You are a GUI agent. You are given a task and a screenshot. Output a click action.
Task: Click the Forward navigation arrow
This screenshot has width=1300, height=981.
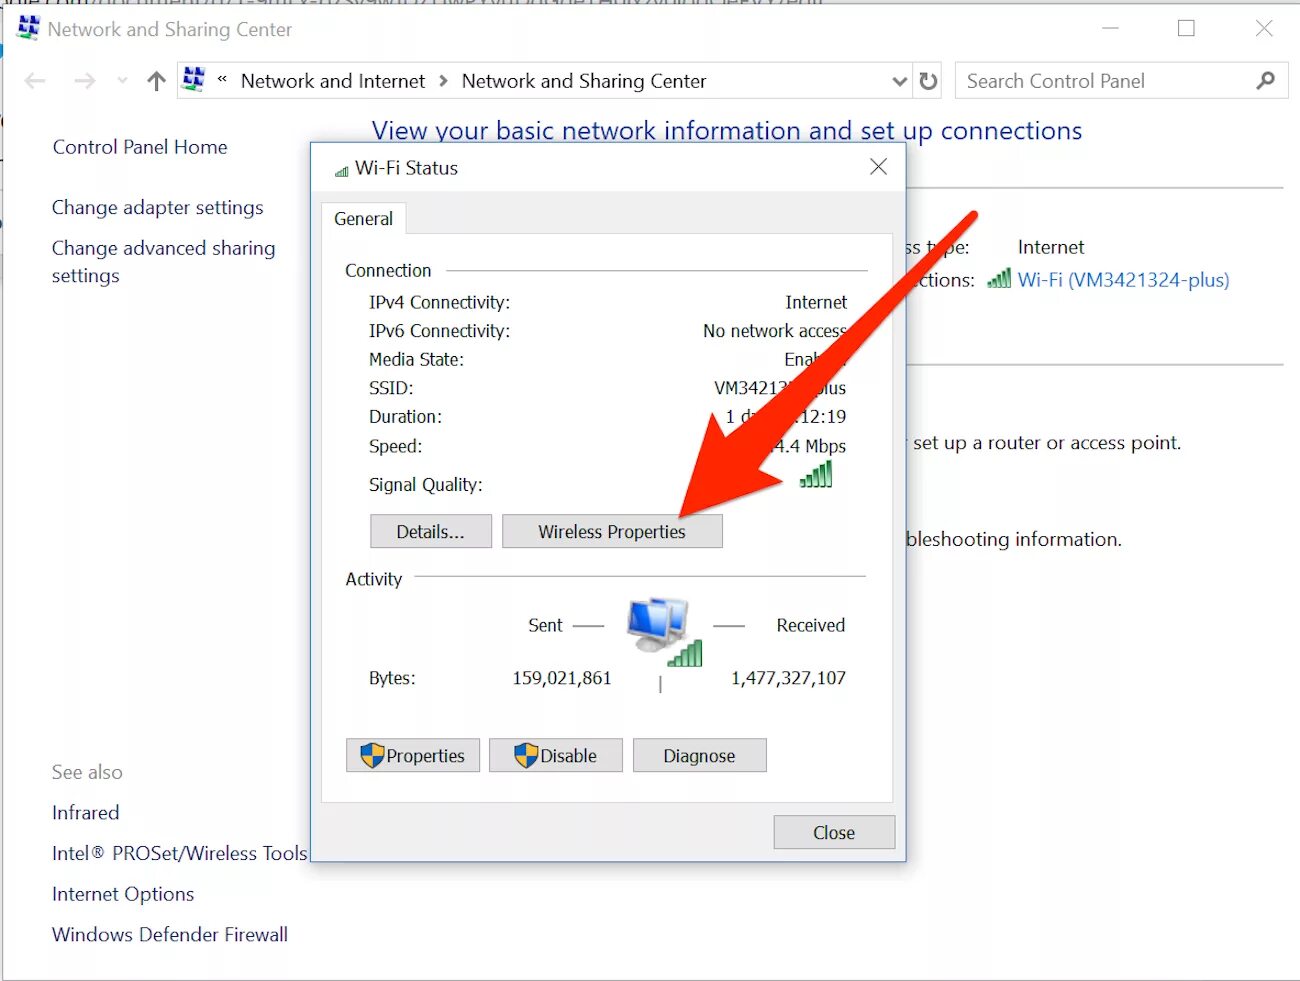coord(85,81)
